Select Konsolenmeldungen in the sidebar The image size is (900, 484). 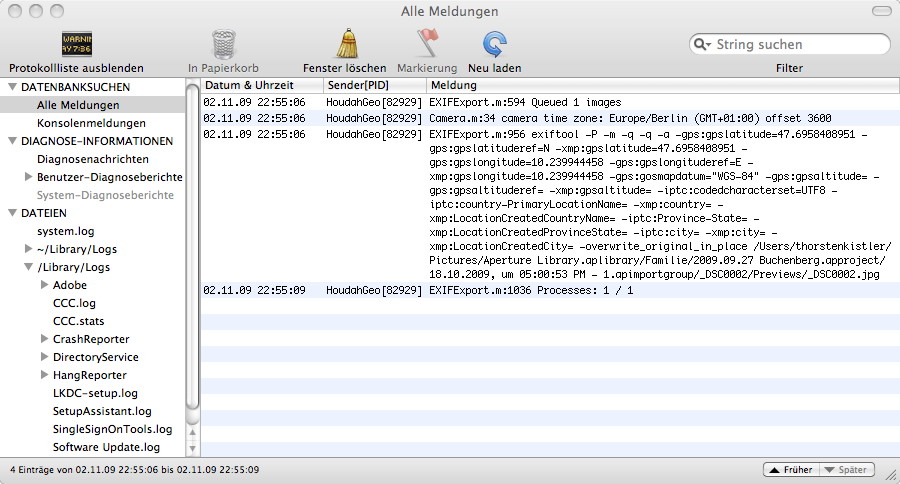[91, 123]
